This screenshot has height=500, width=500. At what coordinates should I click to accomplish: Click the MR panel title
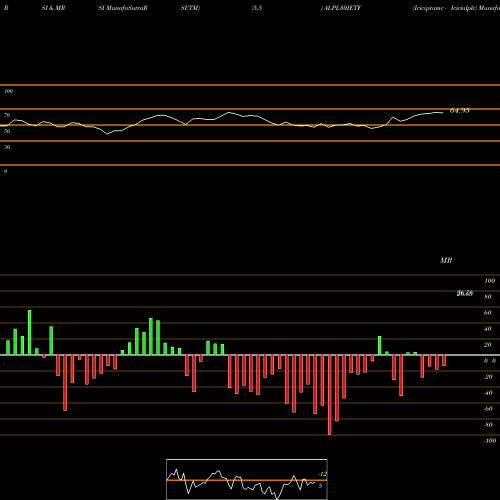click(446, 260)
